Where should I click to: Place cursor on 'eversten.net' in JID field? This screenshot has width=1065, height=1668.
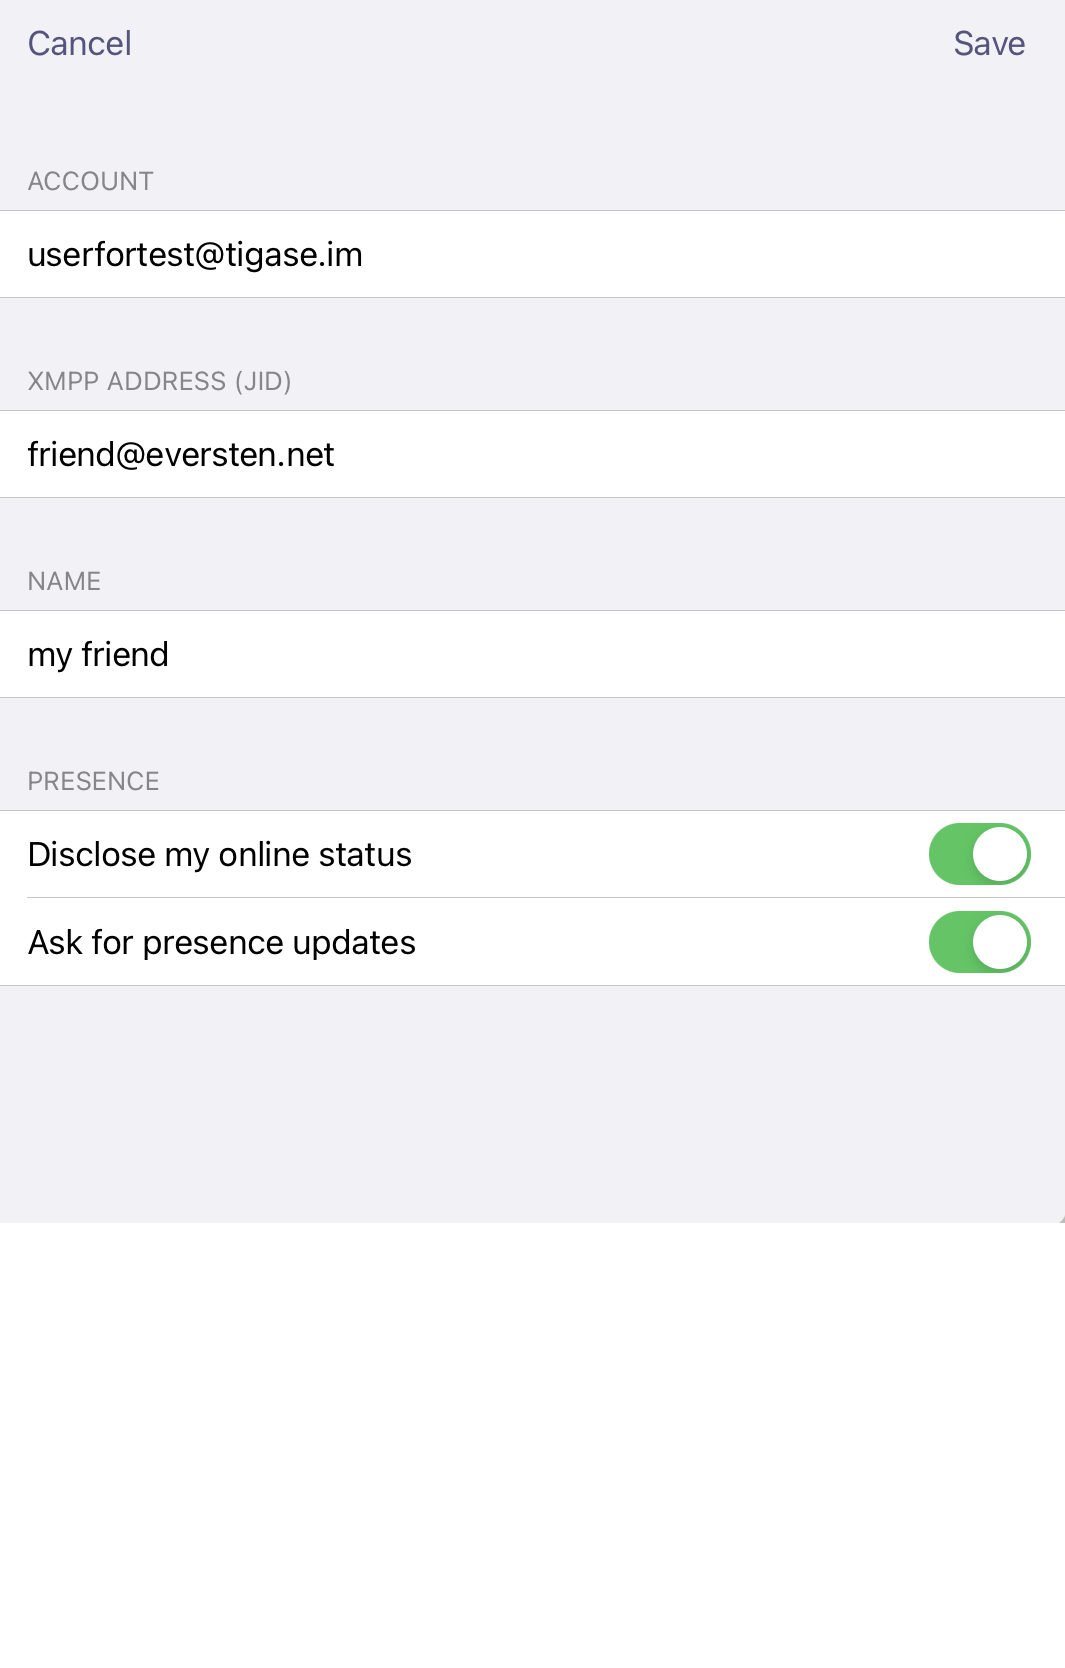pyautogui.click(x=240, y=455)
